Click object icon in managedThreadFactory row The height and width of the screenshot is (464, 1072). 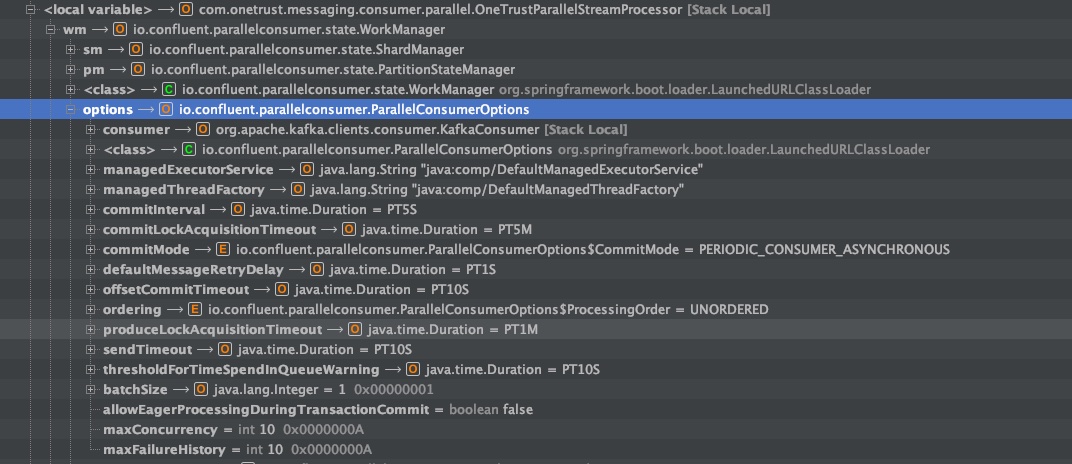tap(297, 190)
